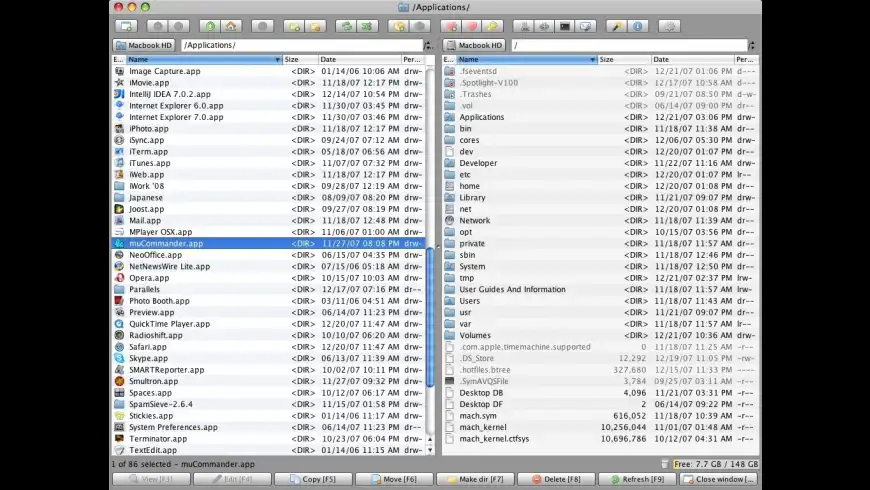The height and width of the screenshot is (490, 870).
Task: Click folder with plus mark icon
Action: pyautogui.click(x=295, y=26)
